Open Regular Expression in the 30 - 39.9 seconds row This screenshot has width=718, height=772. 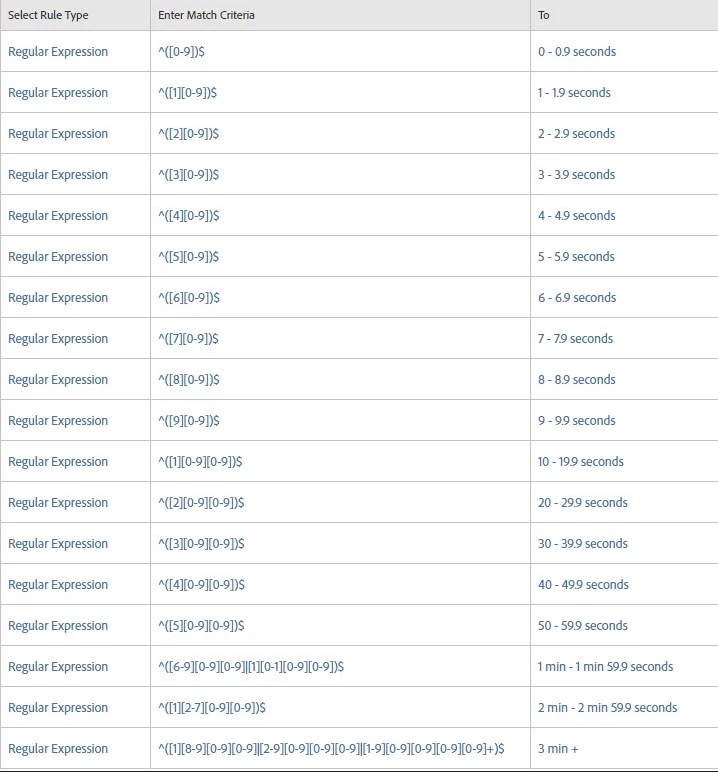click(58, 544)
